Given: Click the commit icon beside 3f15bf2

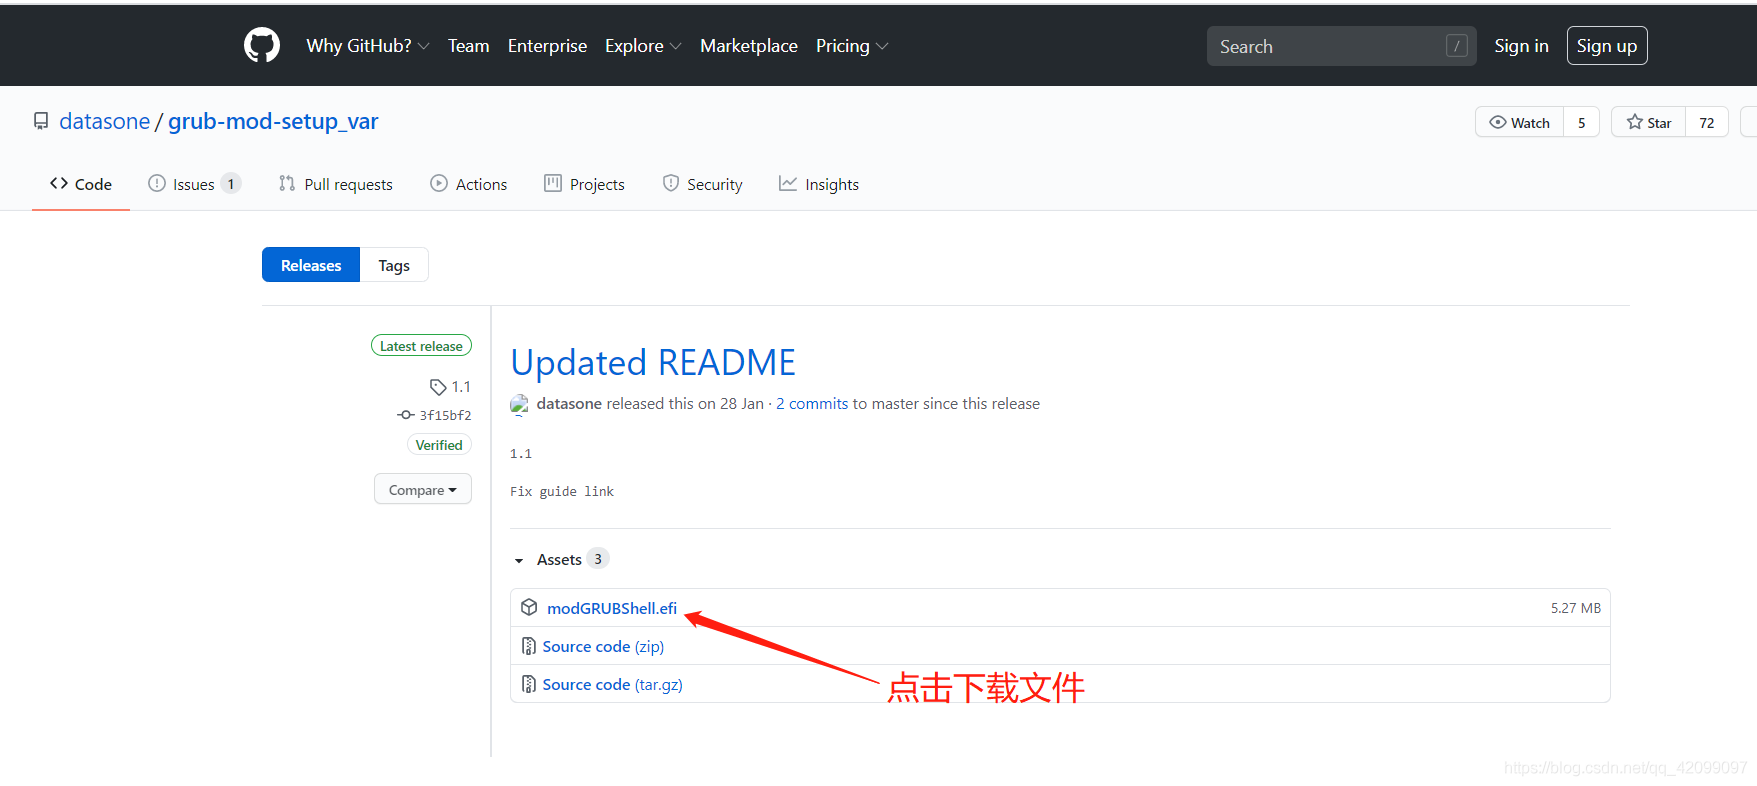Looking at the screenshot, I should point(405,415).
